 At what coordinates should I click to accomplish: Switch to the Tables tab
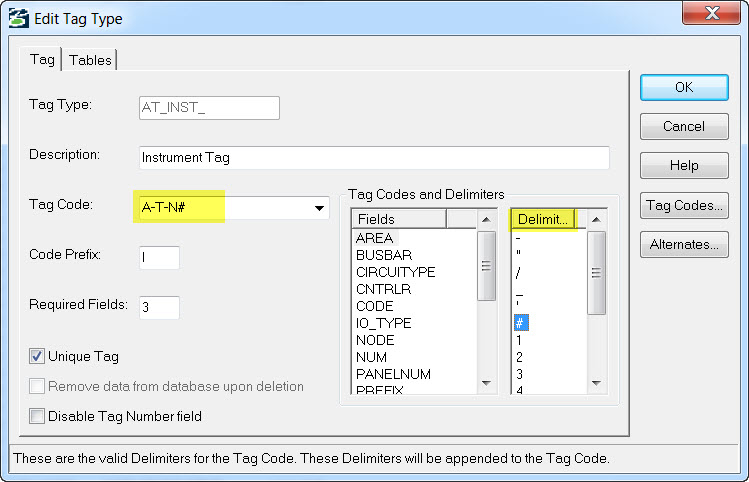(90, 60)
